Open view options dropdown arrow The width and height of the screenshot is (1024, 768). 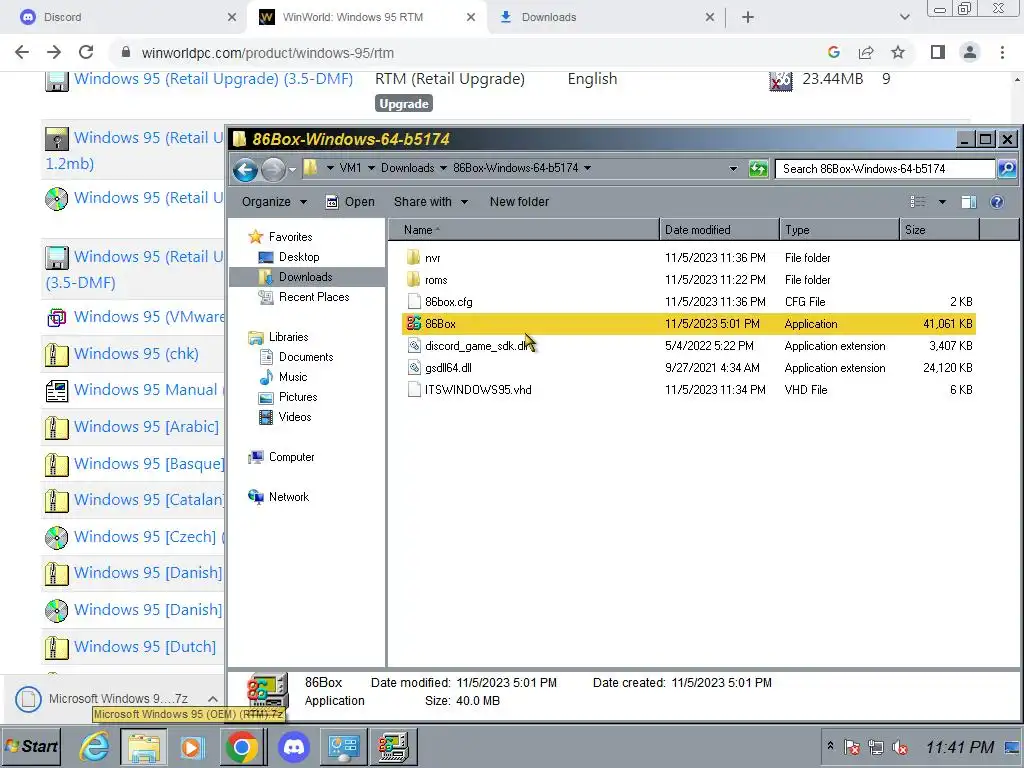pos(942,202)
